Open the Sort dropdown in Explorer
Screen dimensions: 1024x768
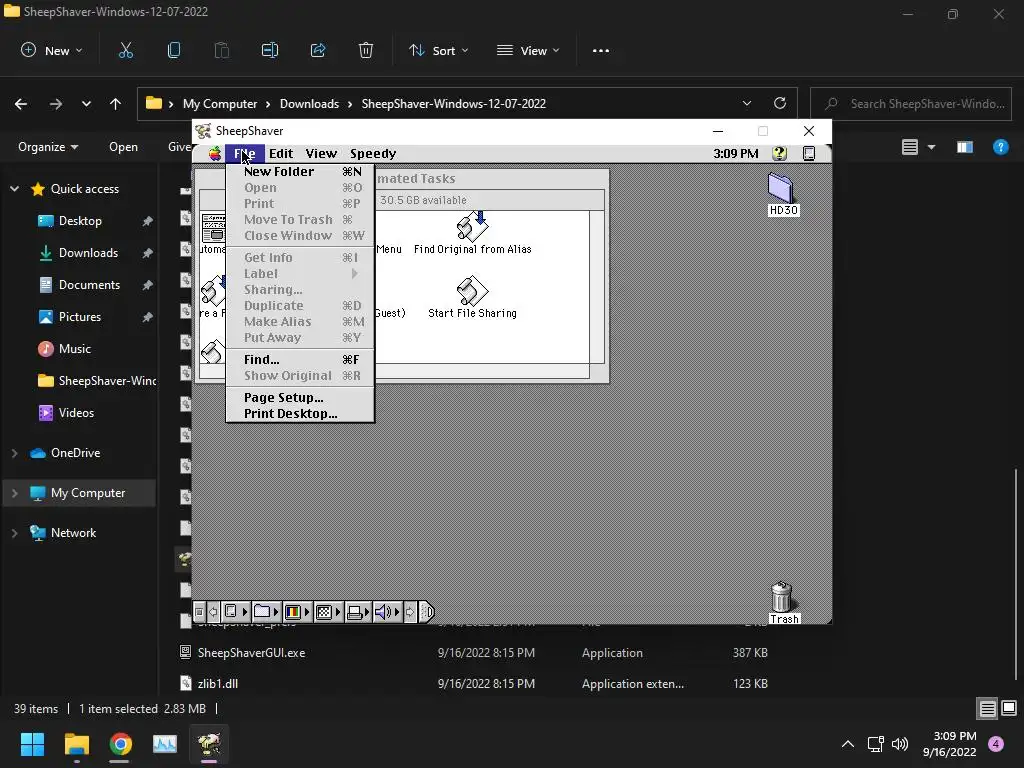tap(438, 50)
